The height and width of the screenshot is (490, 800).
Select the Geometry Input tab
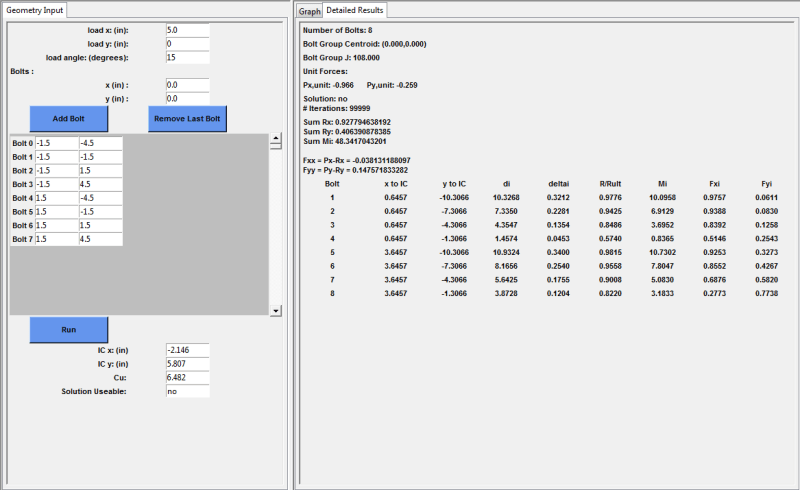point(35,10)
